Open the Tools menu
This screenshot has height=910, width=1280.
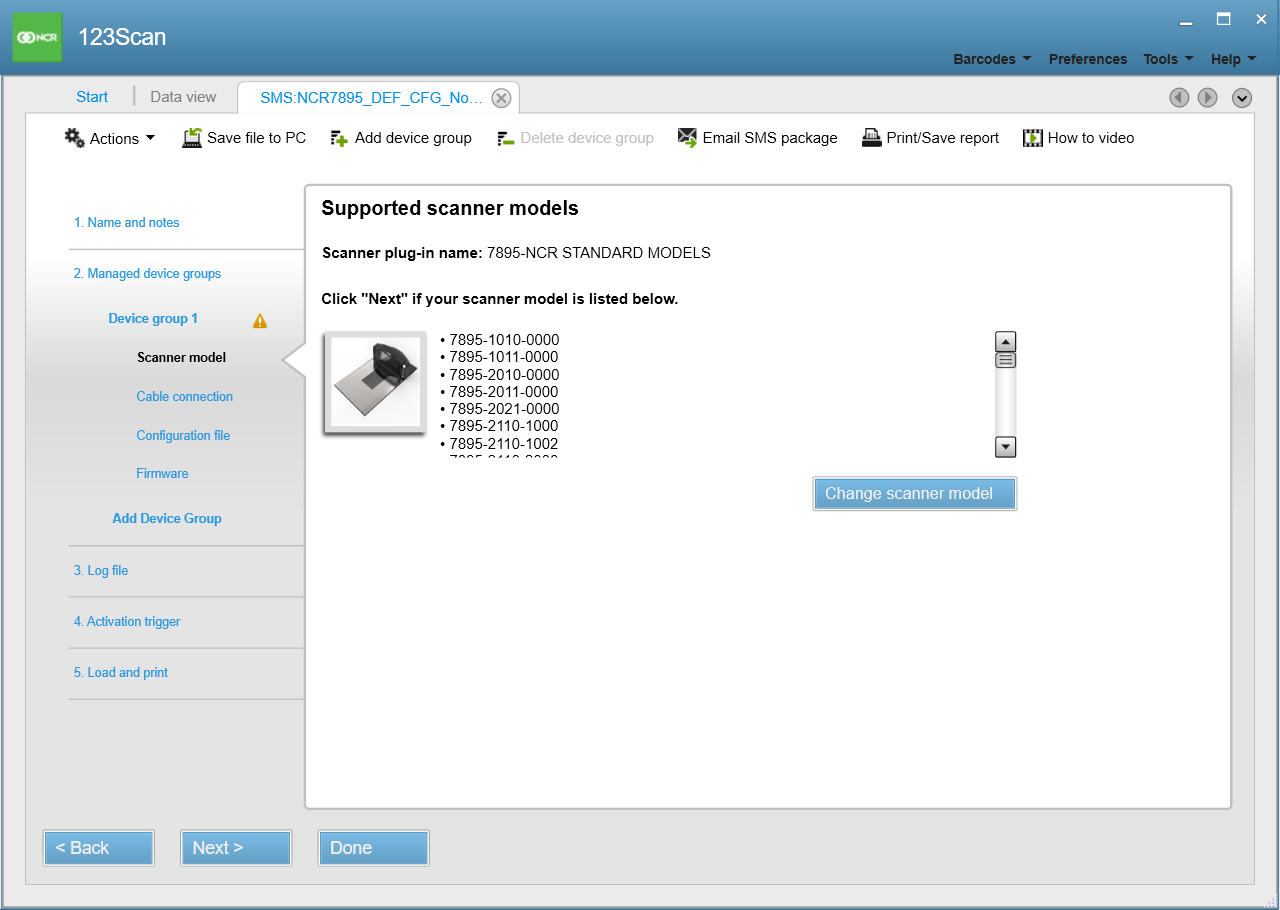1168,59
